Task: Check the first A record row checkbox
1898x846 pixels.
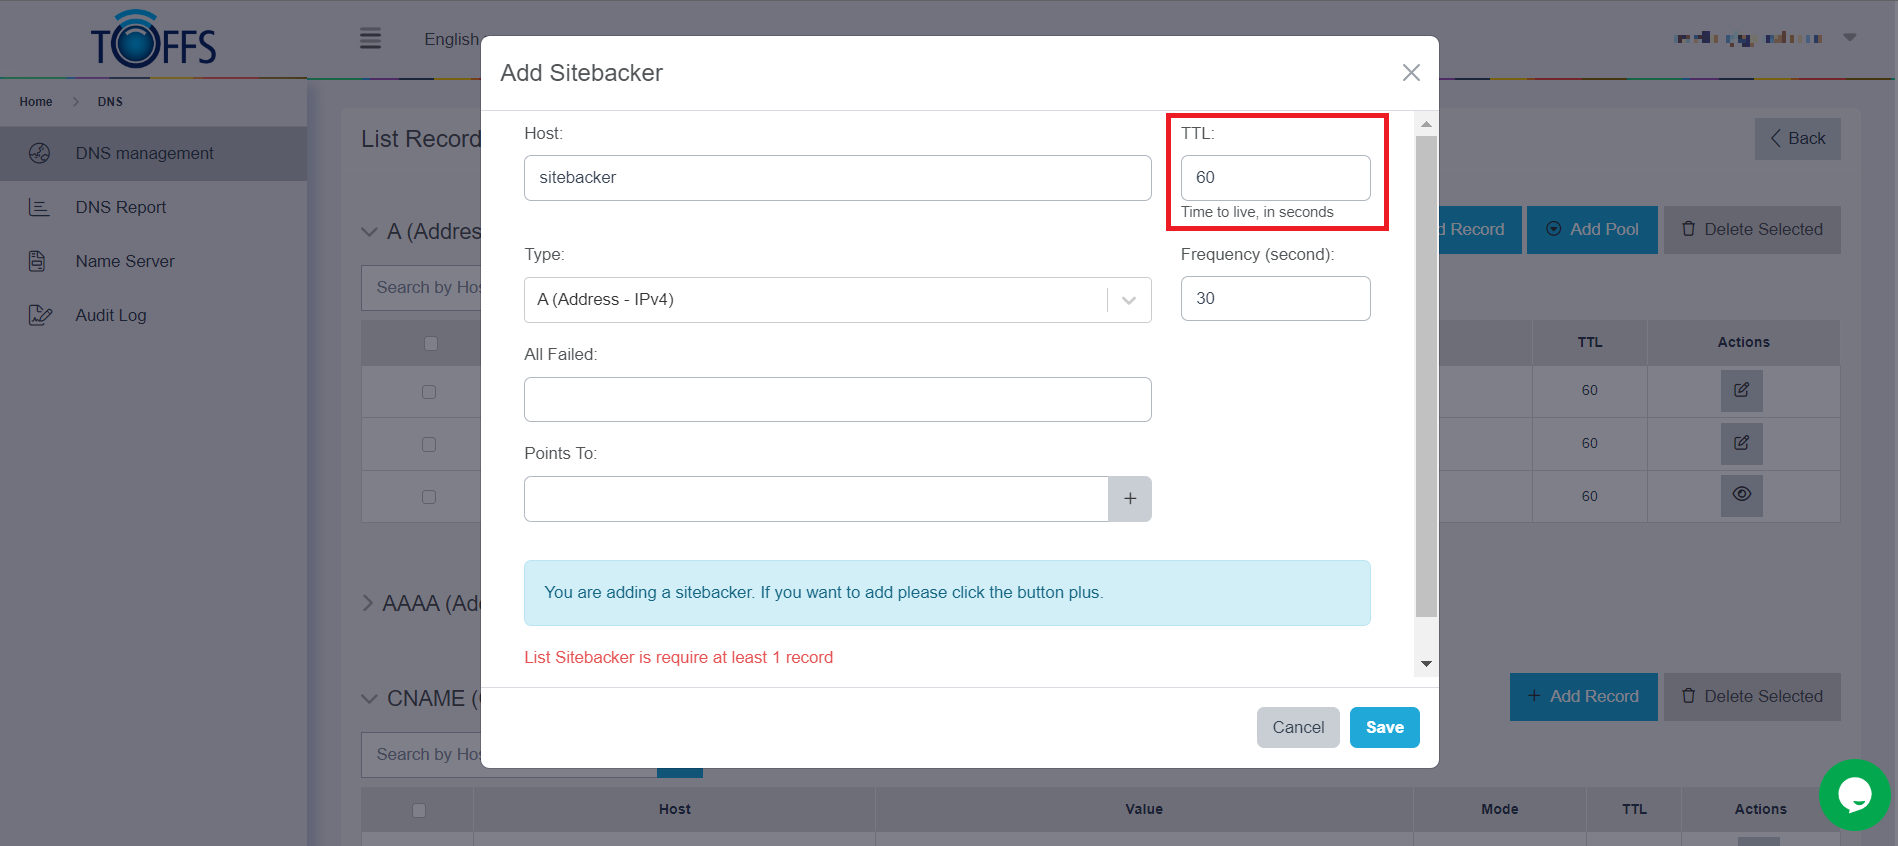Action: (x=429, y=392)
